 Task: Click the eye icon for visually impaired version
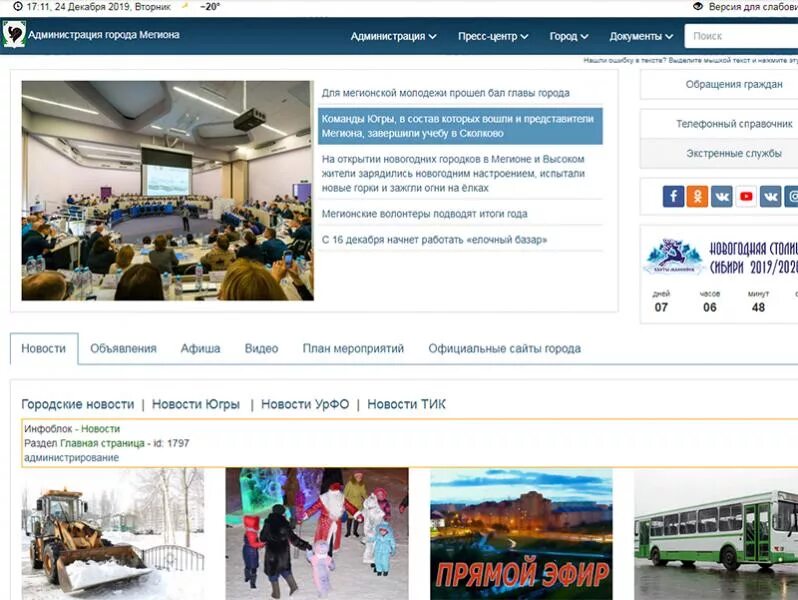(x=698, y=6)
